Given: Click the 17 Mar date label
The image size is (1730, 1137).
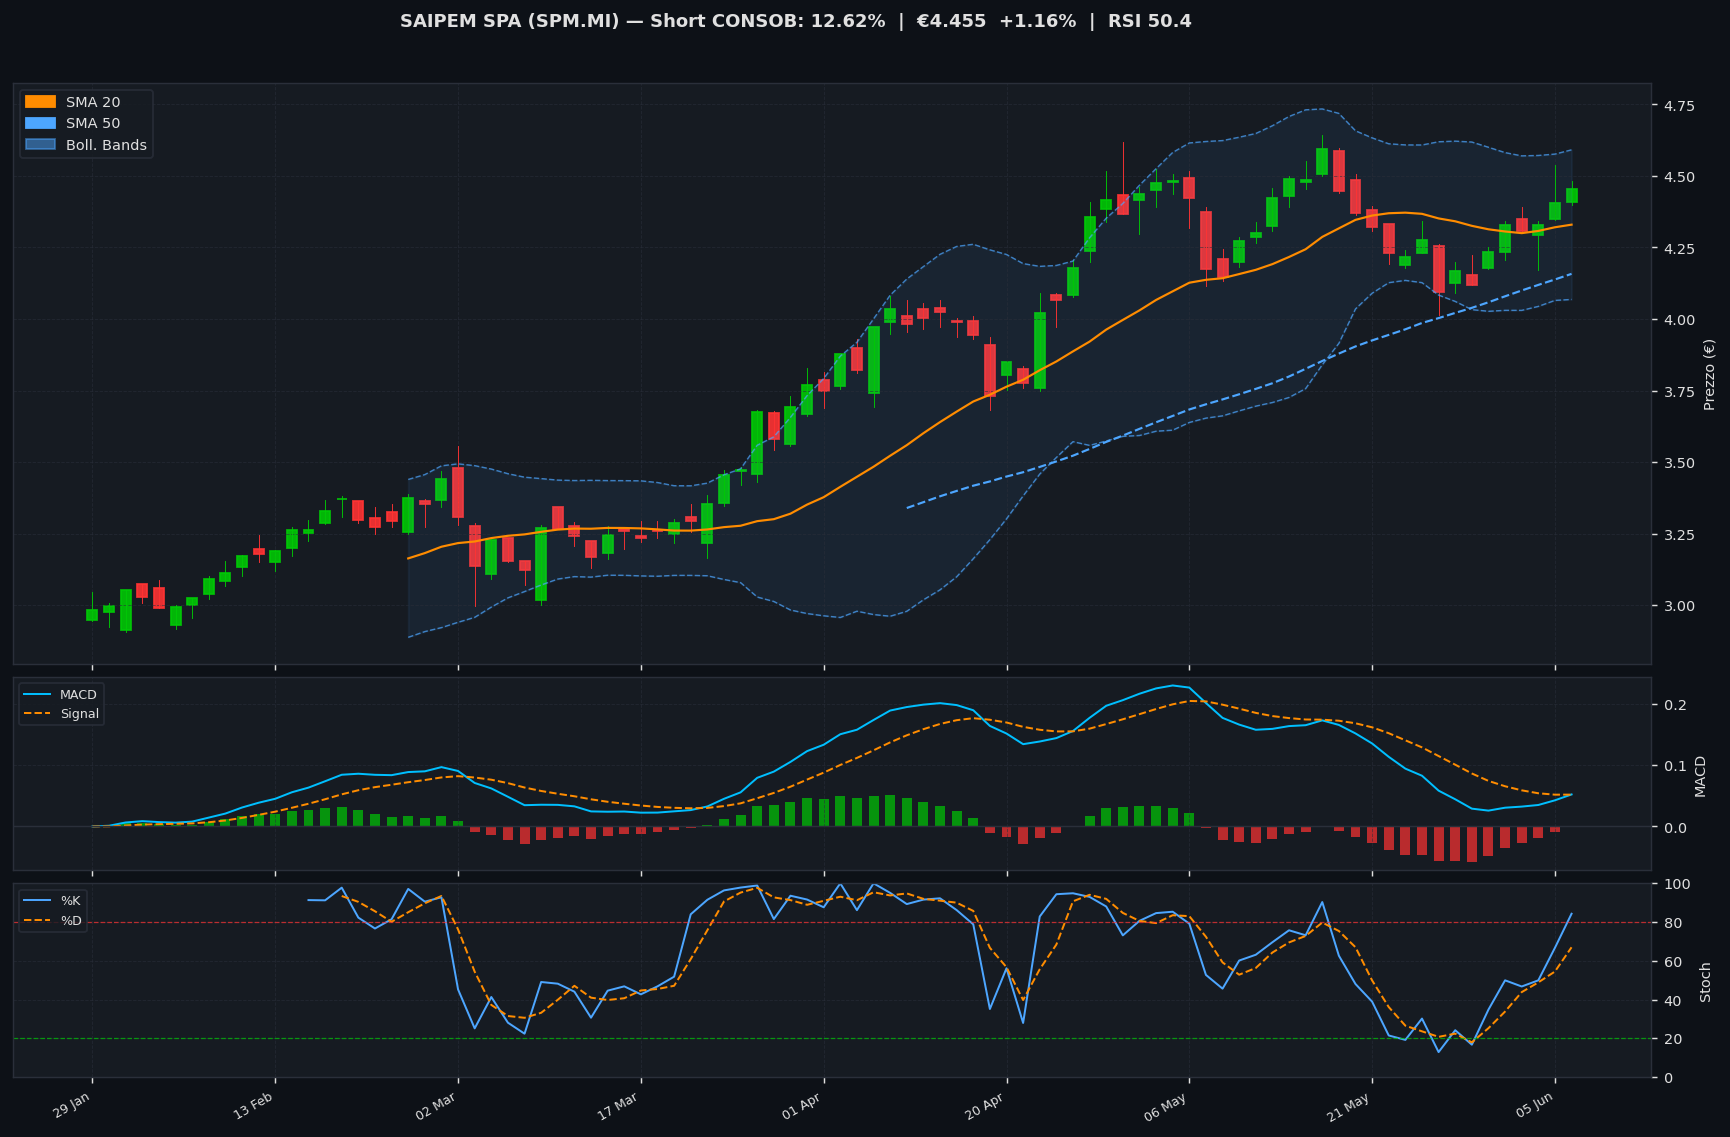Looking at the screenshot, I should [618, 1106].
